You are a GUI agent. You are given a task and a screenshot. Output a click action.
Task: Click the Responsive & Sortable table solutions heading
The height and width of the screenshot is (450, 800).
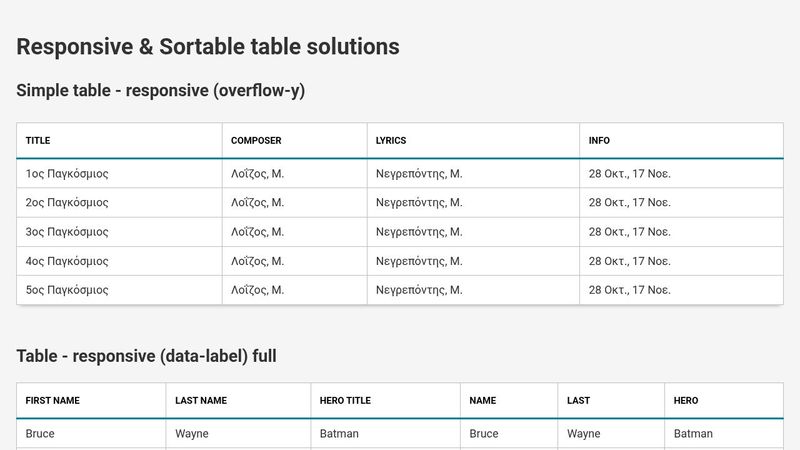[208, 46]
